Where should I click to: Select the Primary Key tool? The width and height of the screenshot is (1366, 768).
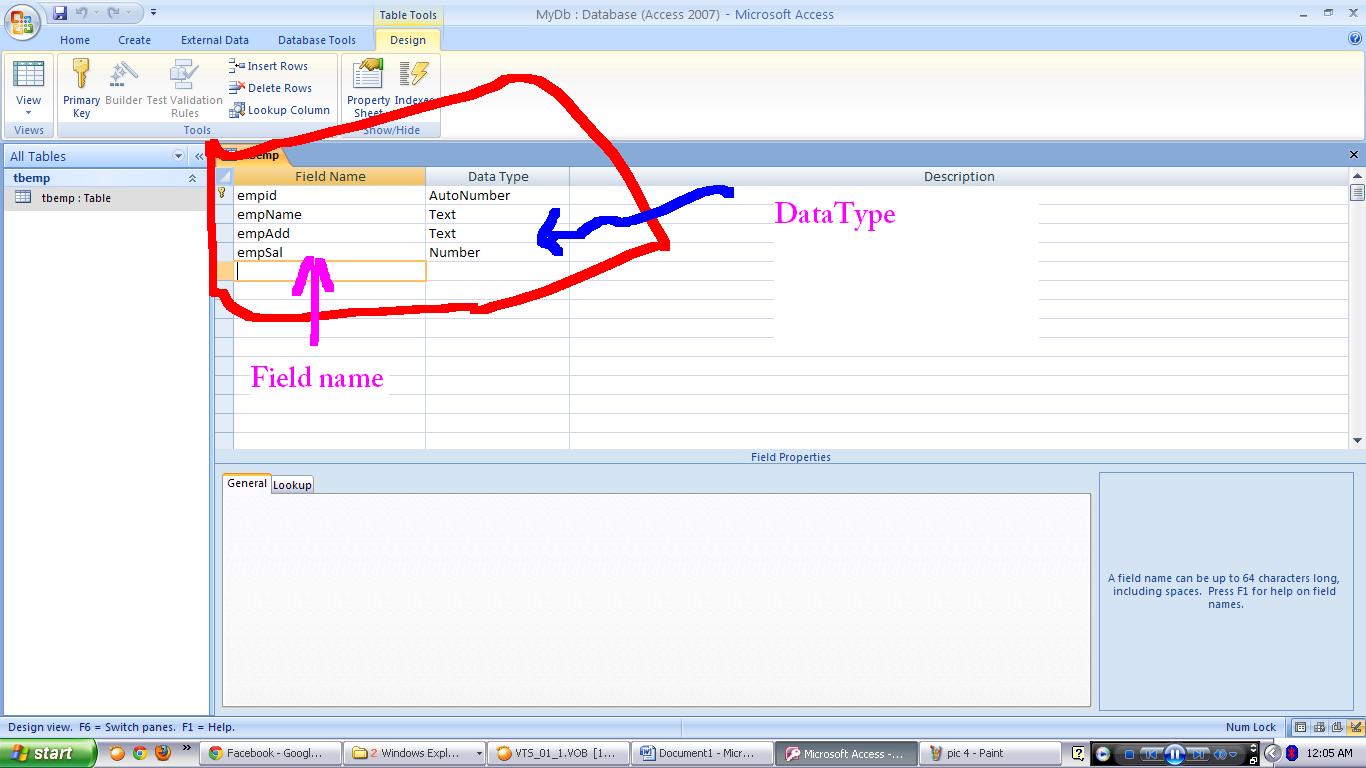tap(80, 87)
